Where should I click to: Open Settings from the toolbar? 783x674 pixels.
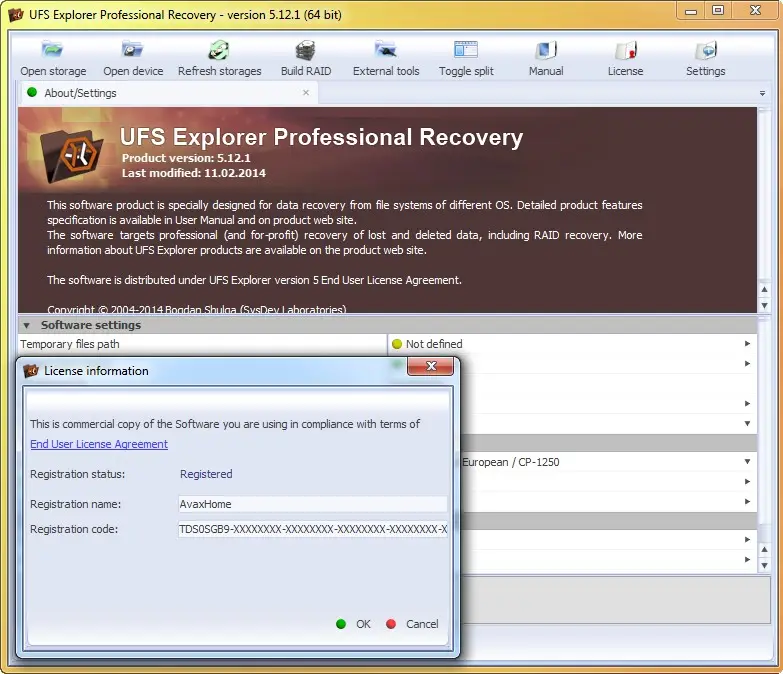click(x=706, y=50)
